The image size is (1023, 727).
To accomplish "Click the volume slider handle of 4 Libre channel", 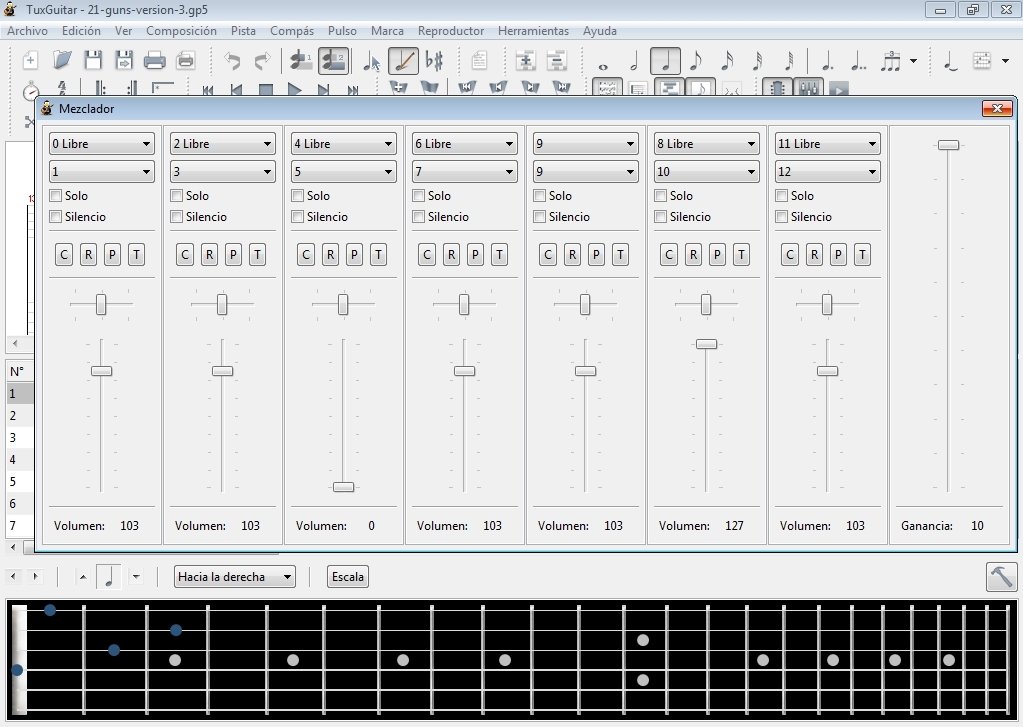I will (x=344, y=487).
